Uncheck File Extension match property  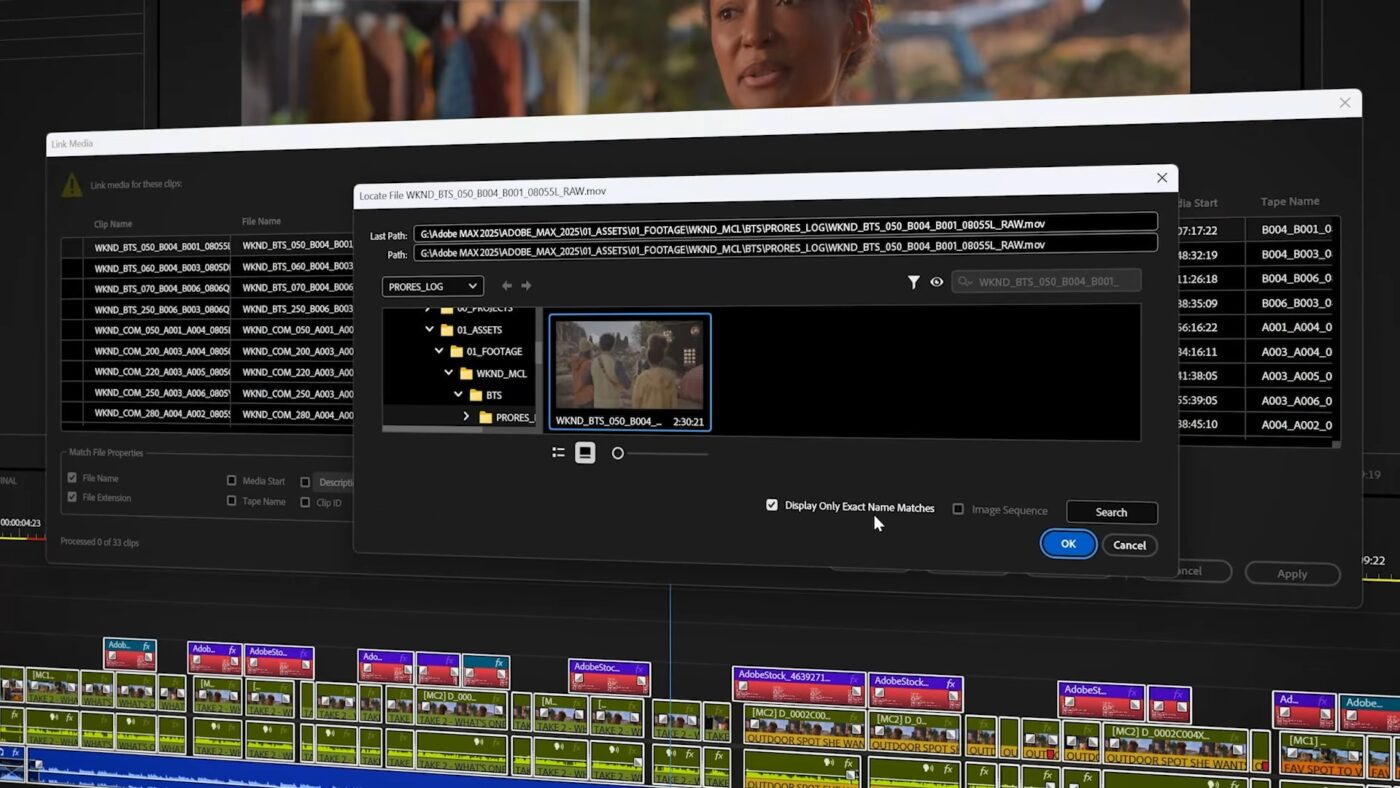click(x=72, y=497)
